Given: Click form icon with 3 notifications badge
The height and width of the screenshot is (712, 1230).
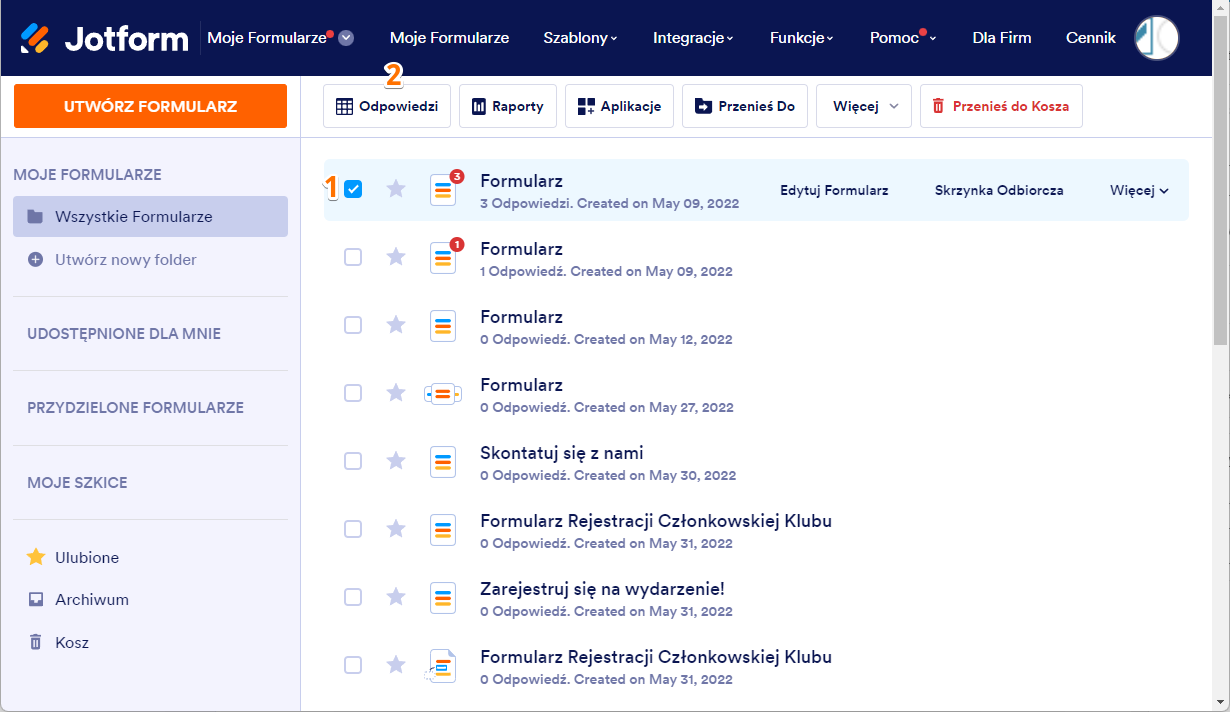Looking at the screenshot, I should point(443,189).
